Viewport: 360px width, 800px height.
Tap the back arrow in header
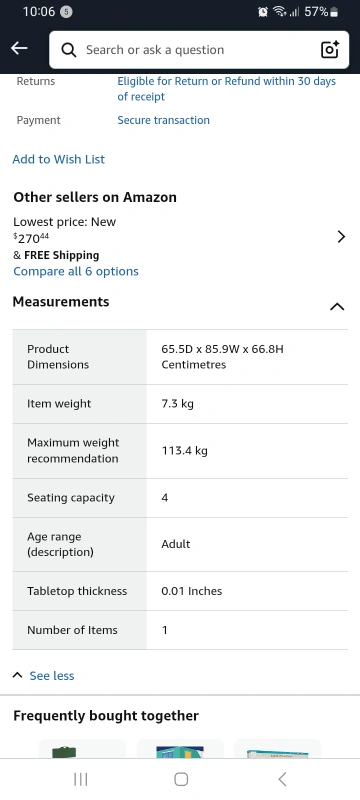click(19, 48)
